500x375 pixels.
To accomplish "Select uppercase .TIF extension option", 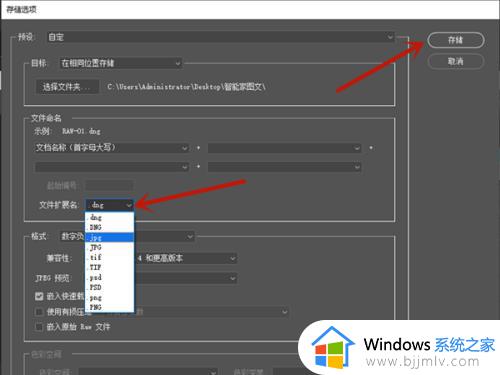I will coord(110,267).
